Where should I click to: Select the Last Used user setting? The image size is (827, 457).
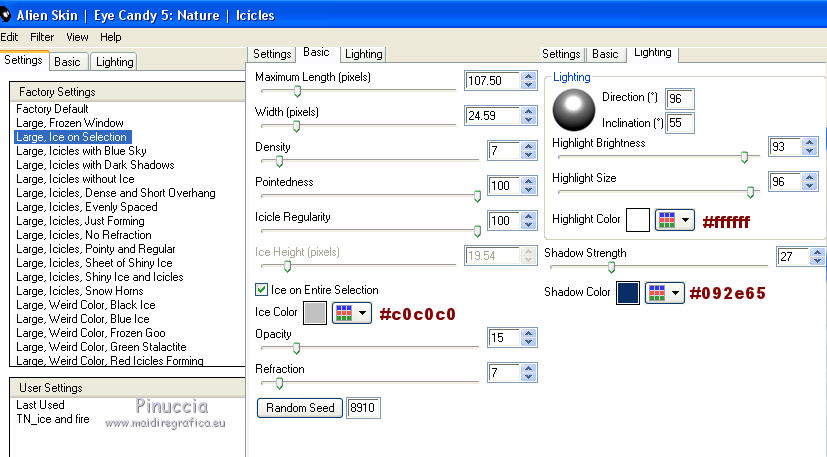click(40, 405)
